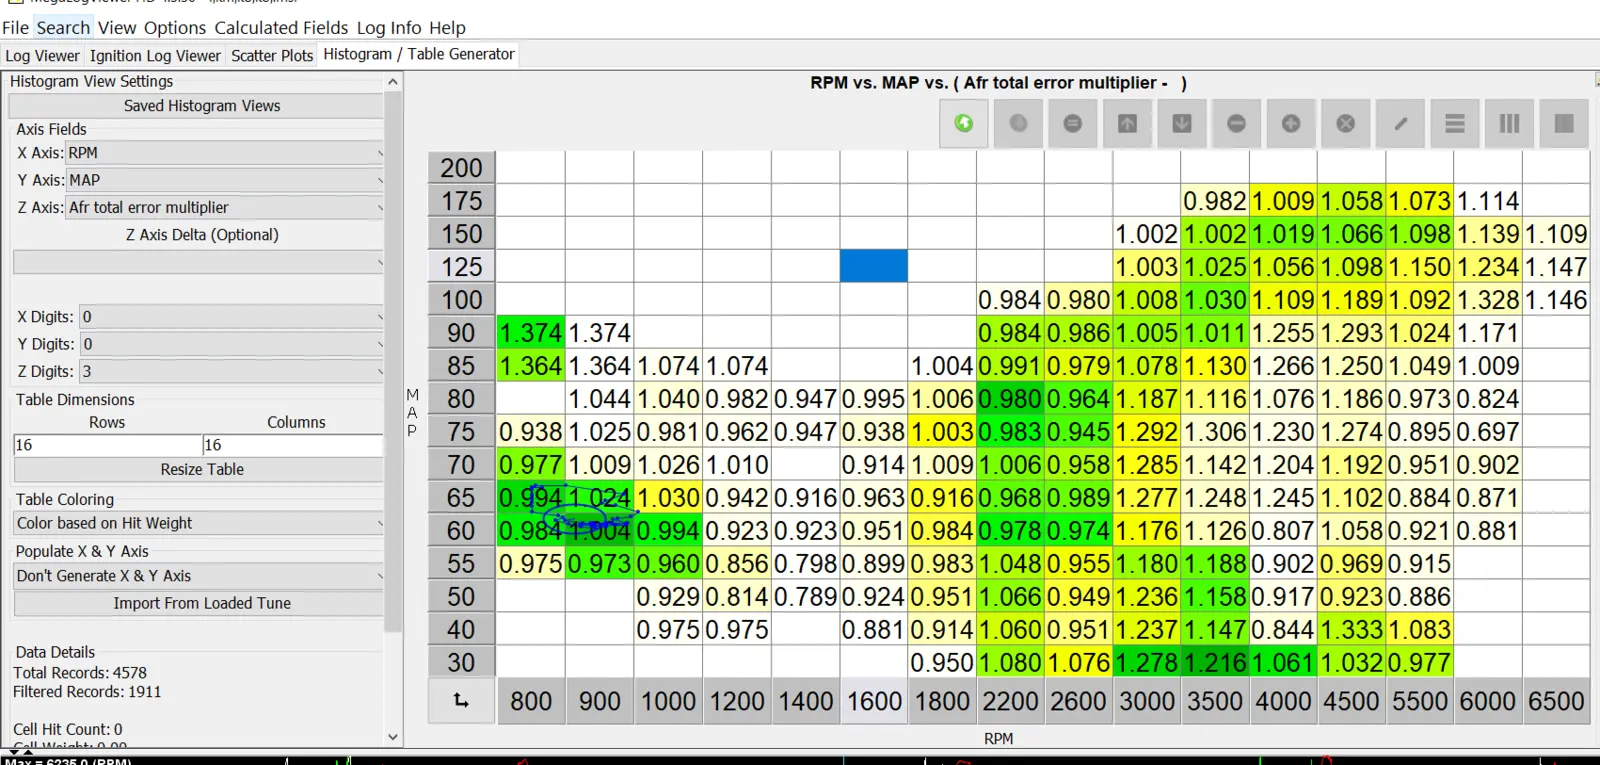
Task: Click the minus (subtract) toolbar icon
Action: click(1237, 123)
